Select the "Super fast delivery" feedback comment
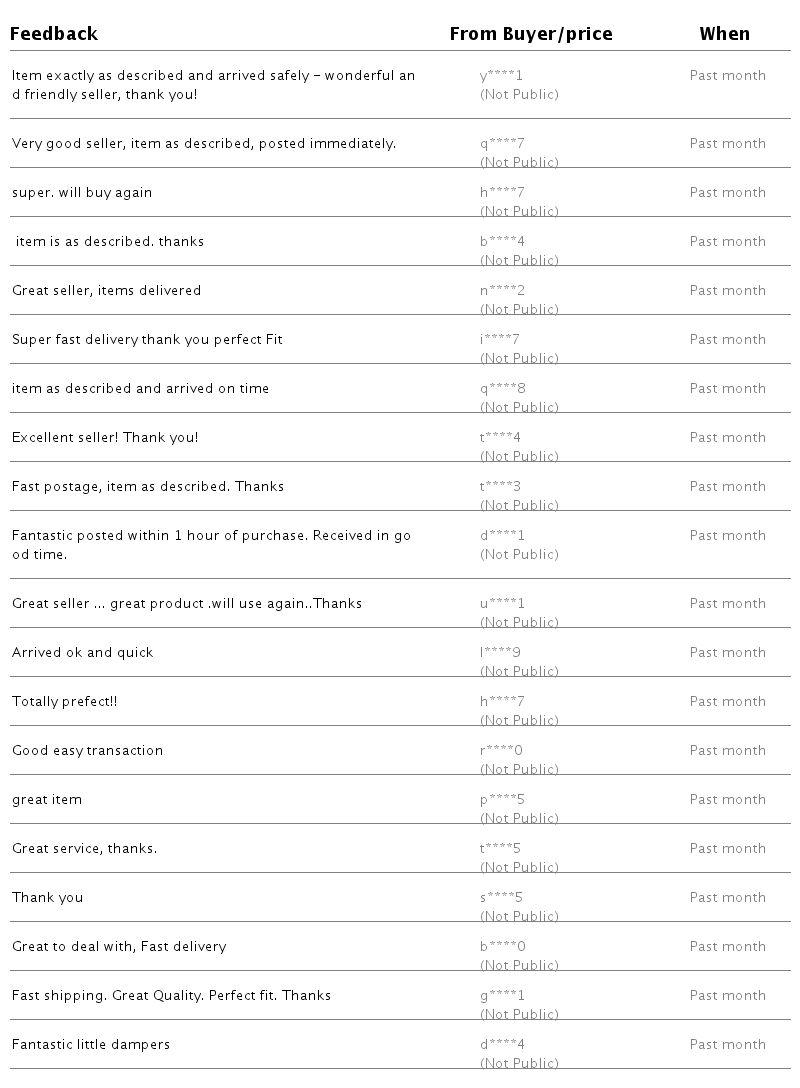 (147, 340)
